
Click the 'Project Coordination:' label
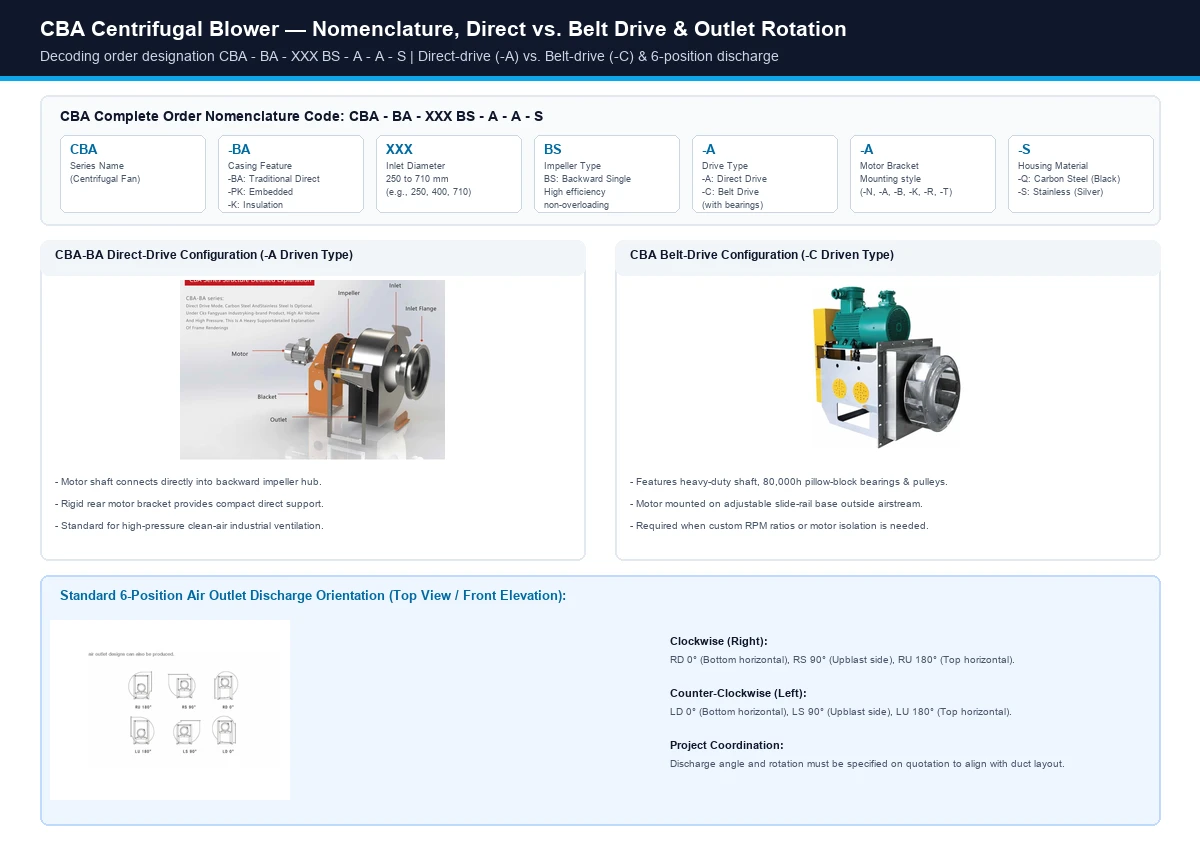click(727, 745)
